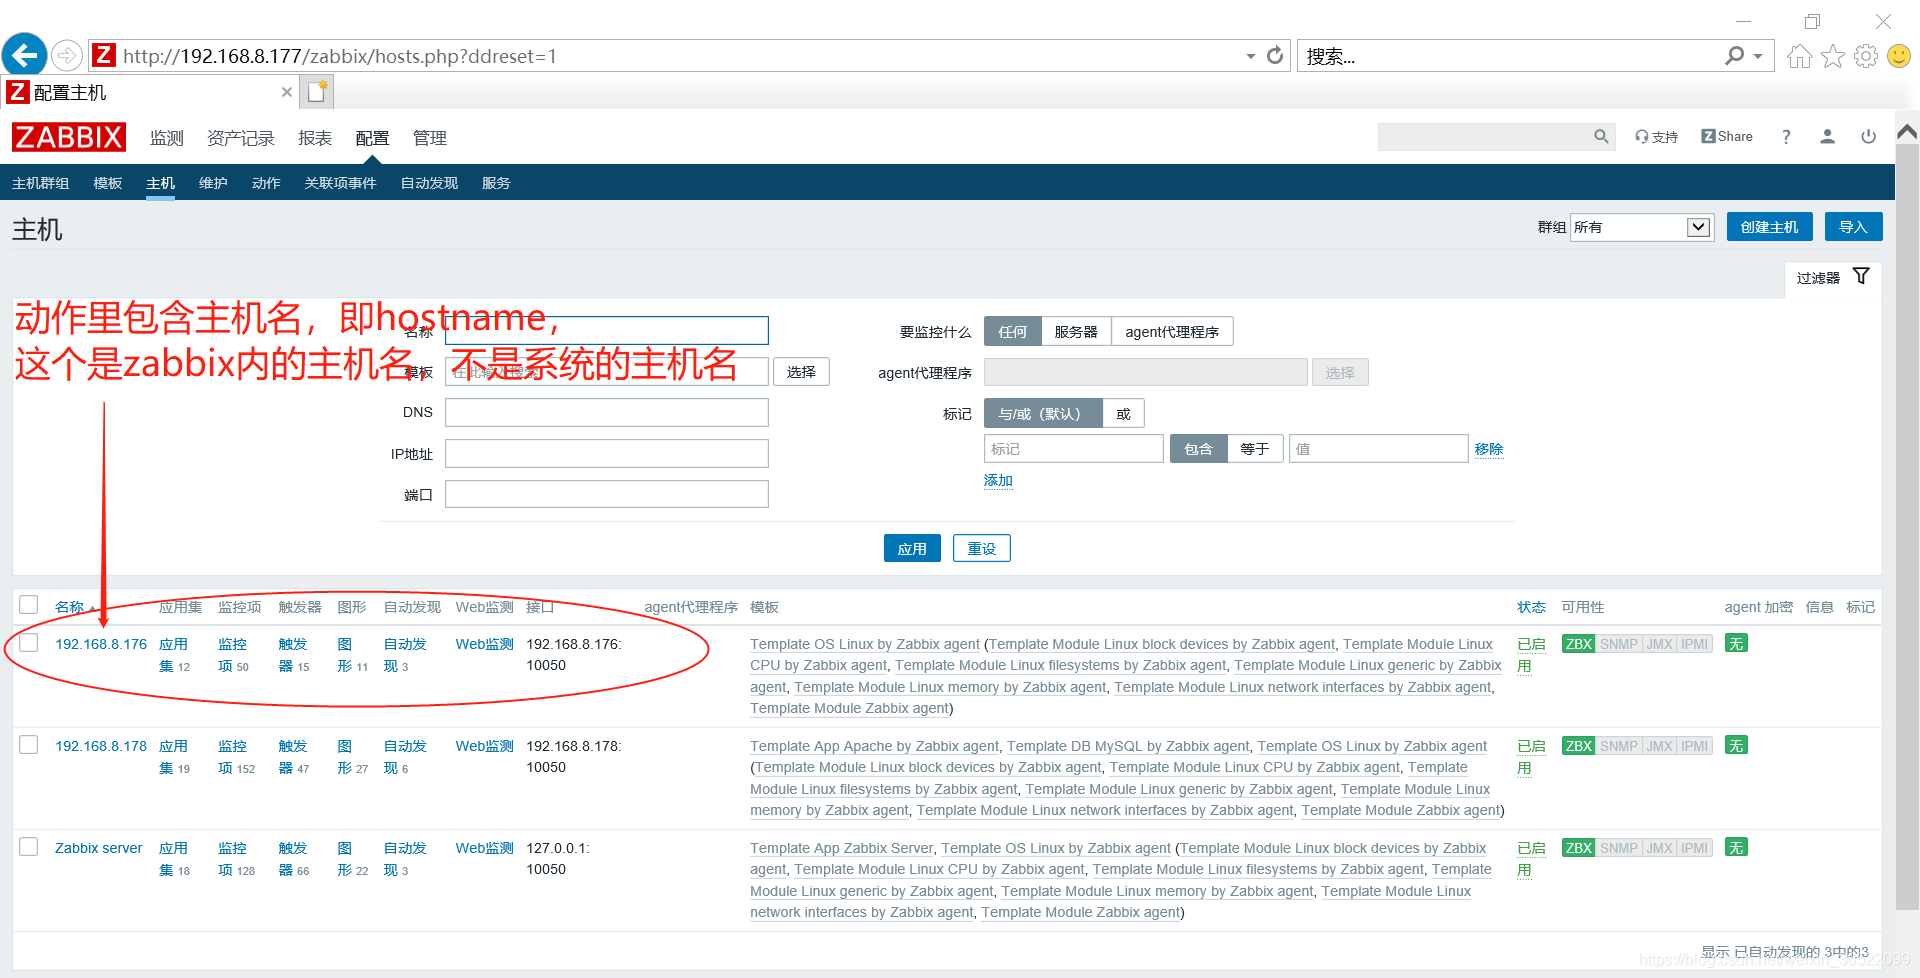Go to 动作 submenu

(x=266, y=183)
